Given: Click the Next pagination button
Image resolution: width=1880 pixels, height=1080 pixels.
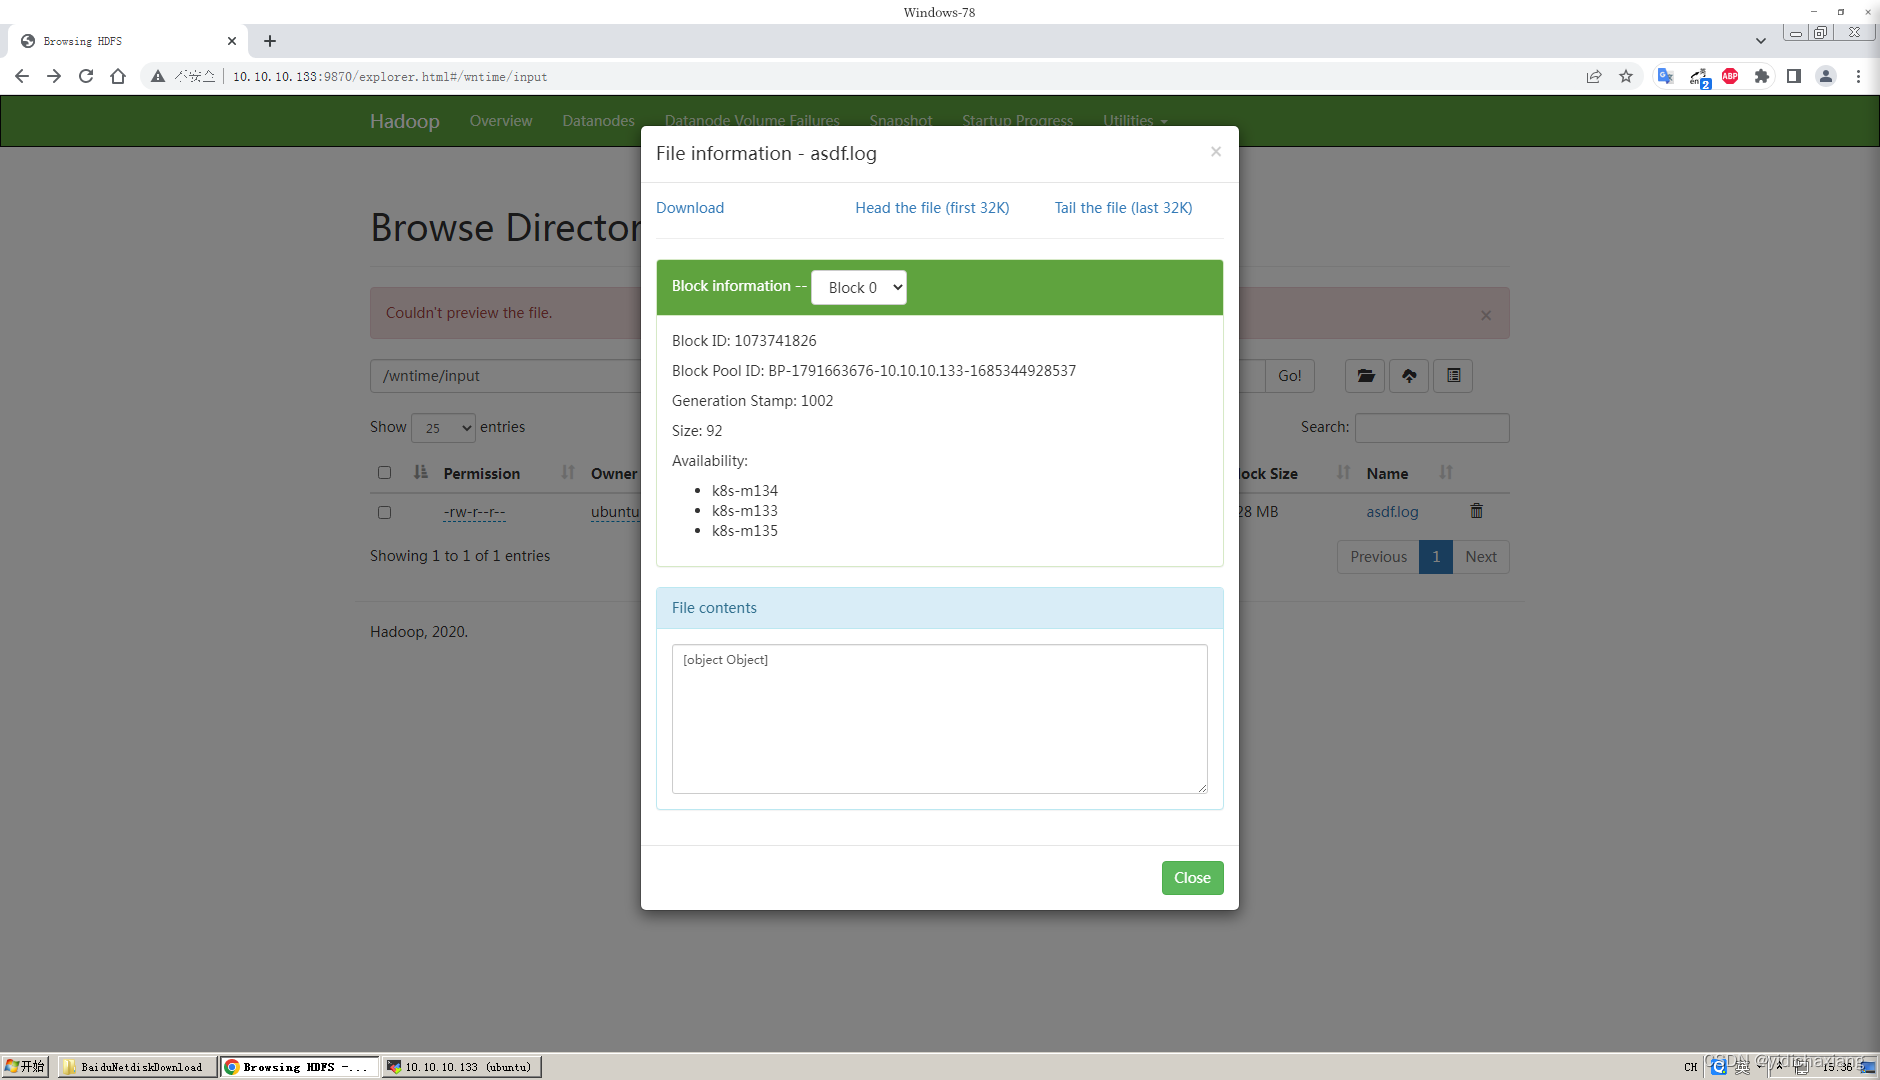Looking at the screenshot, I should 1481,557.
